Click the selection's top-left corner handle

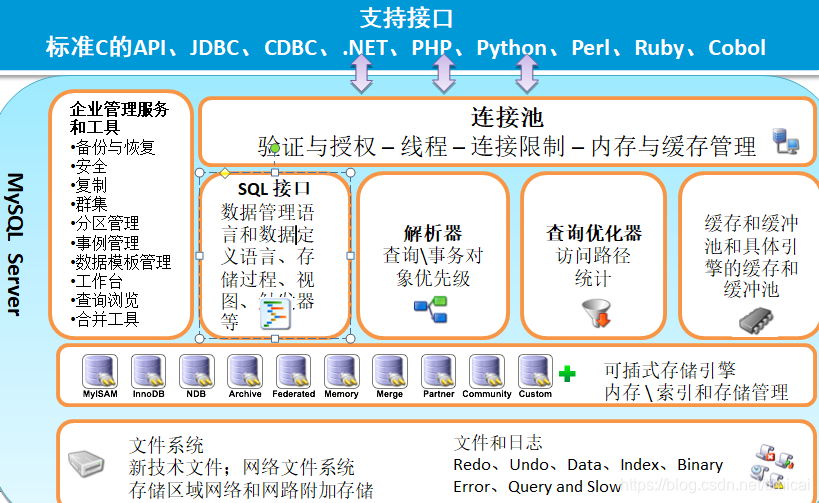coord(199,172)
